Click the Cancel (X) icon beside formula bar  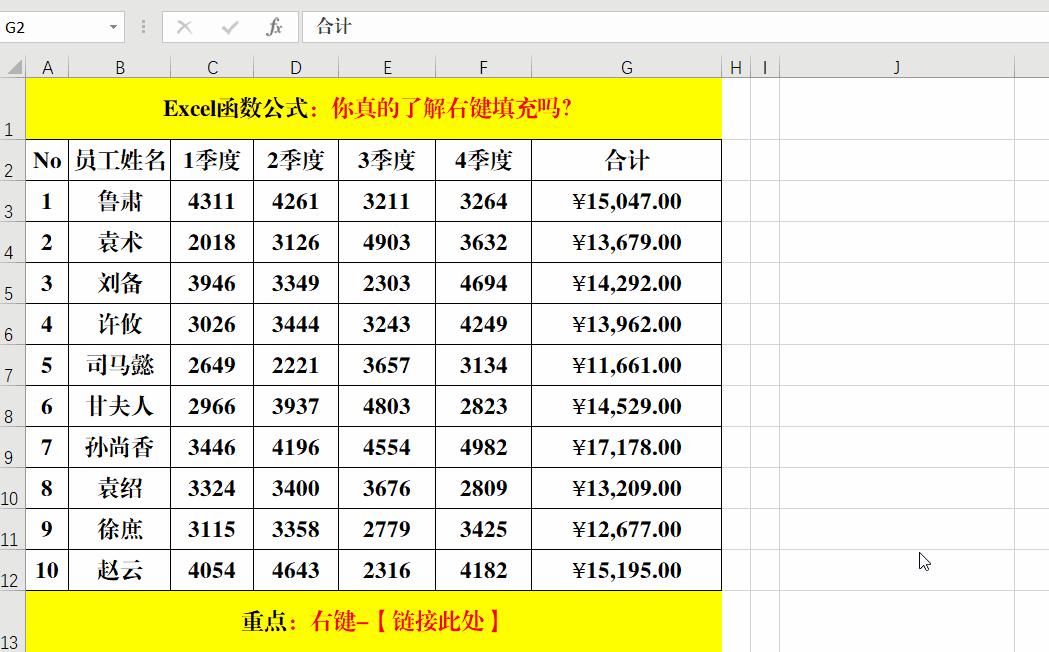pos(185,27)
